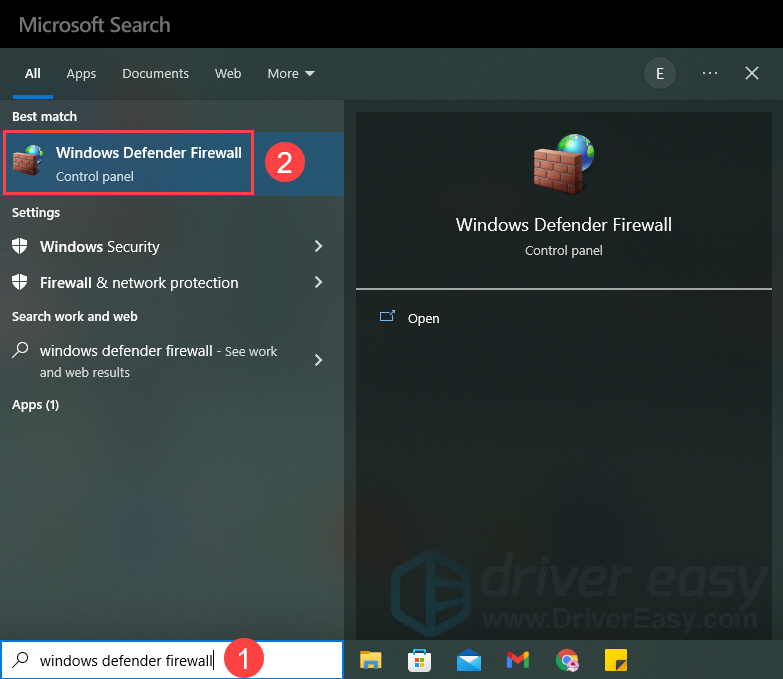Expand the Windows Security result chevron
Image resolution: width=783 pixels, height=679 pixels.
tap(319, 247)
